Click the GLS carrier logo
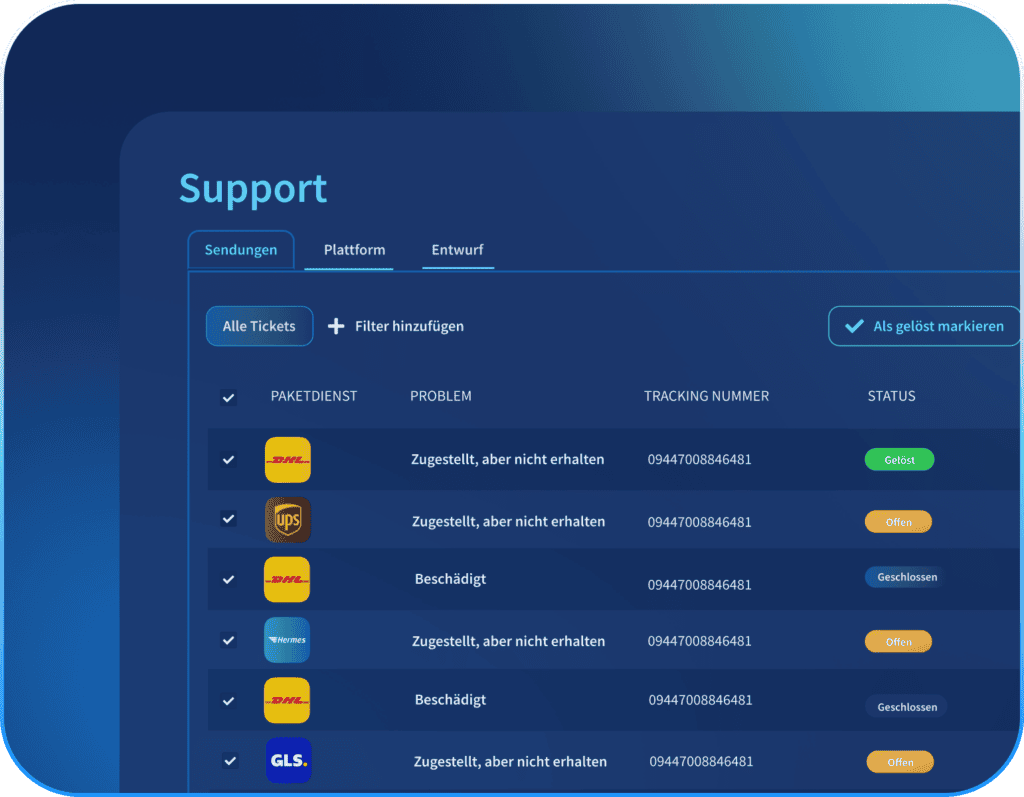The height and width of the screenshot is (797, 1024). tap(289, 760)
